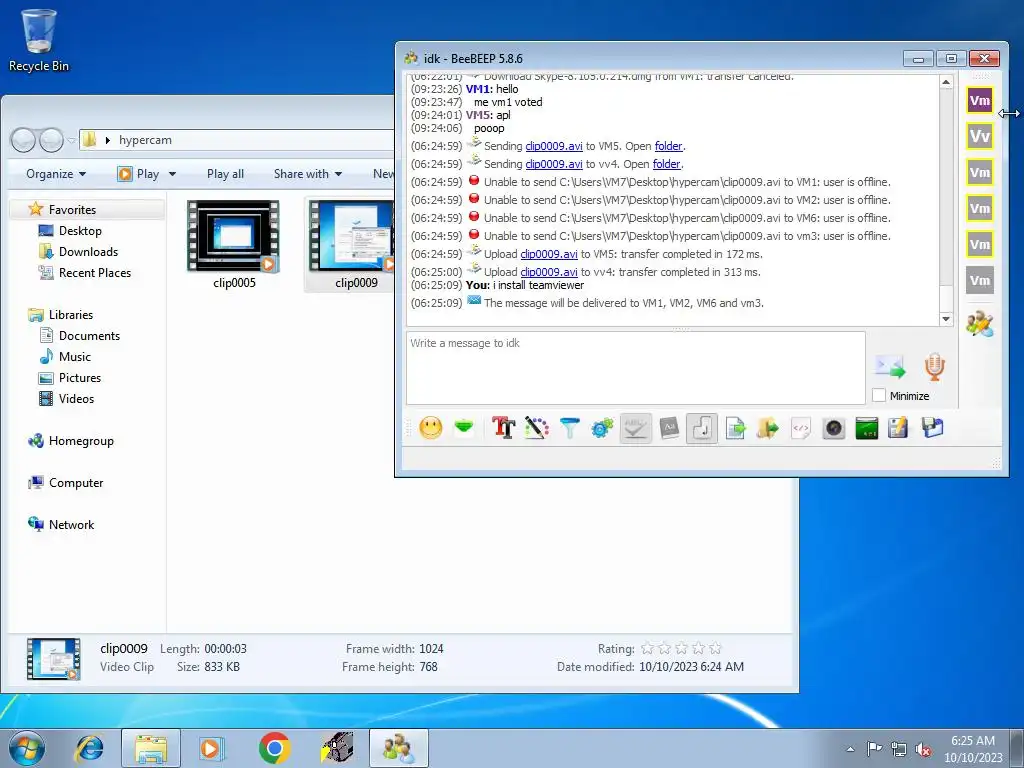This screenshot has width=1024, height=768.
Task: Open the dropdown arrow next to Play
Action: pos(172,174)
